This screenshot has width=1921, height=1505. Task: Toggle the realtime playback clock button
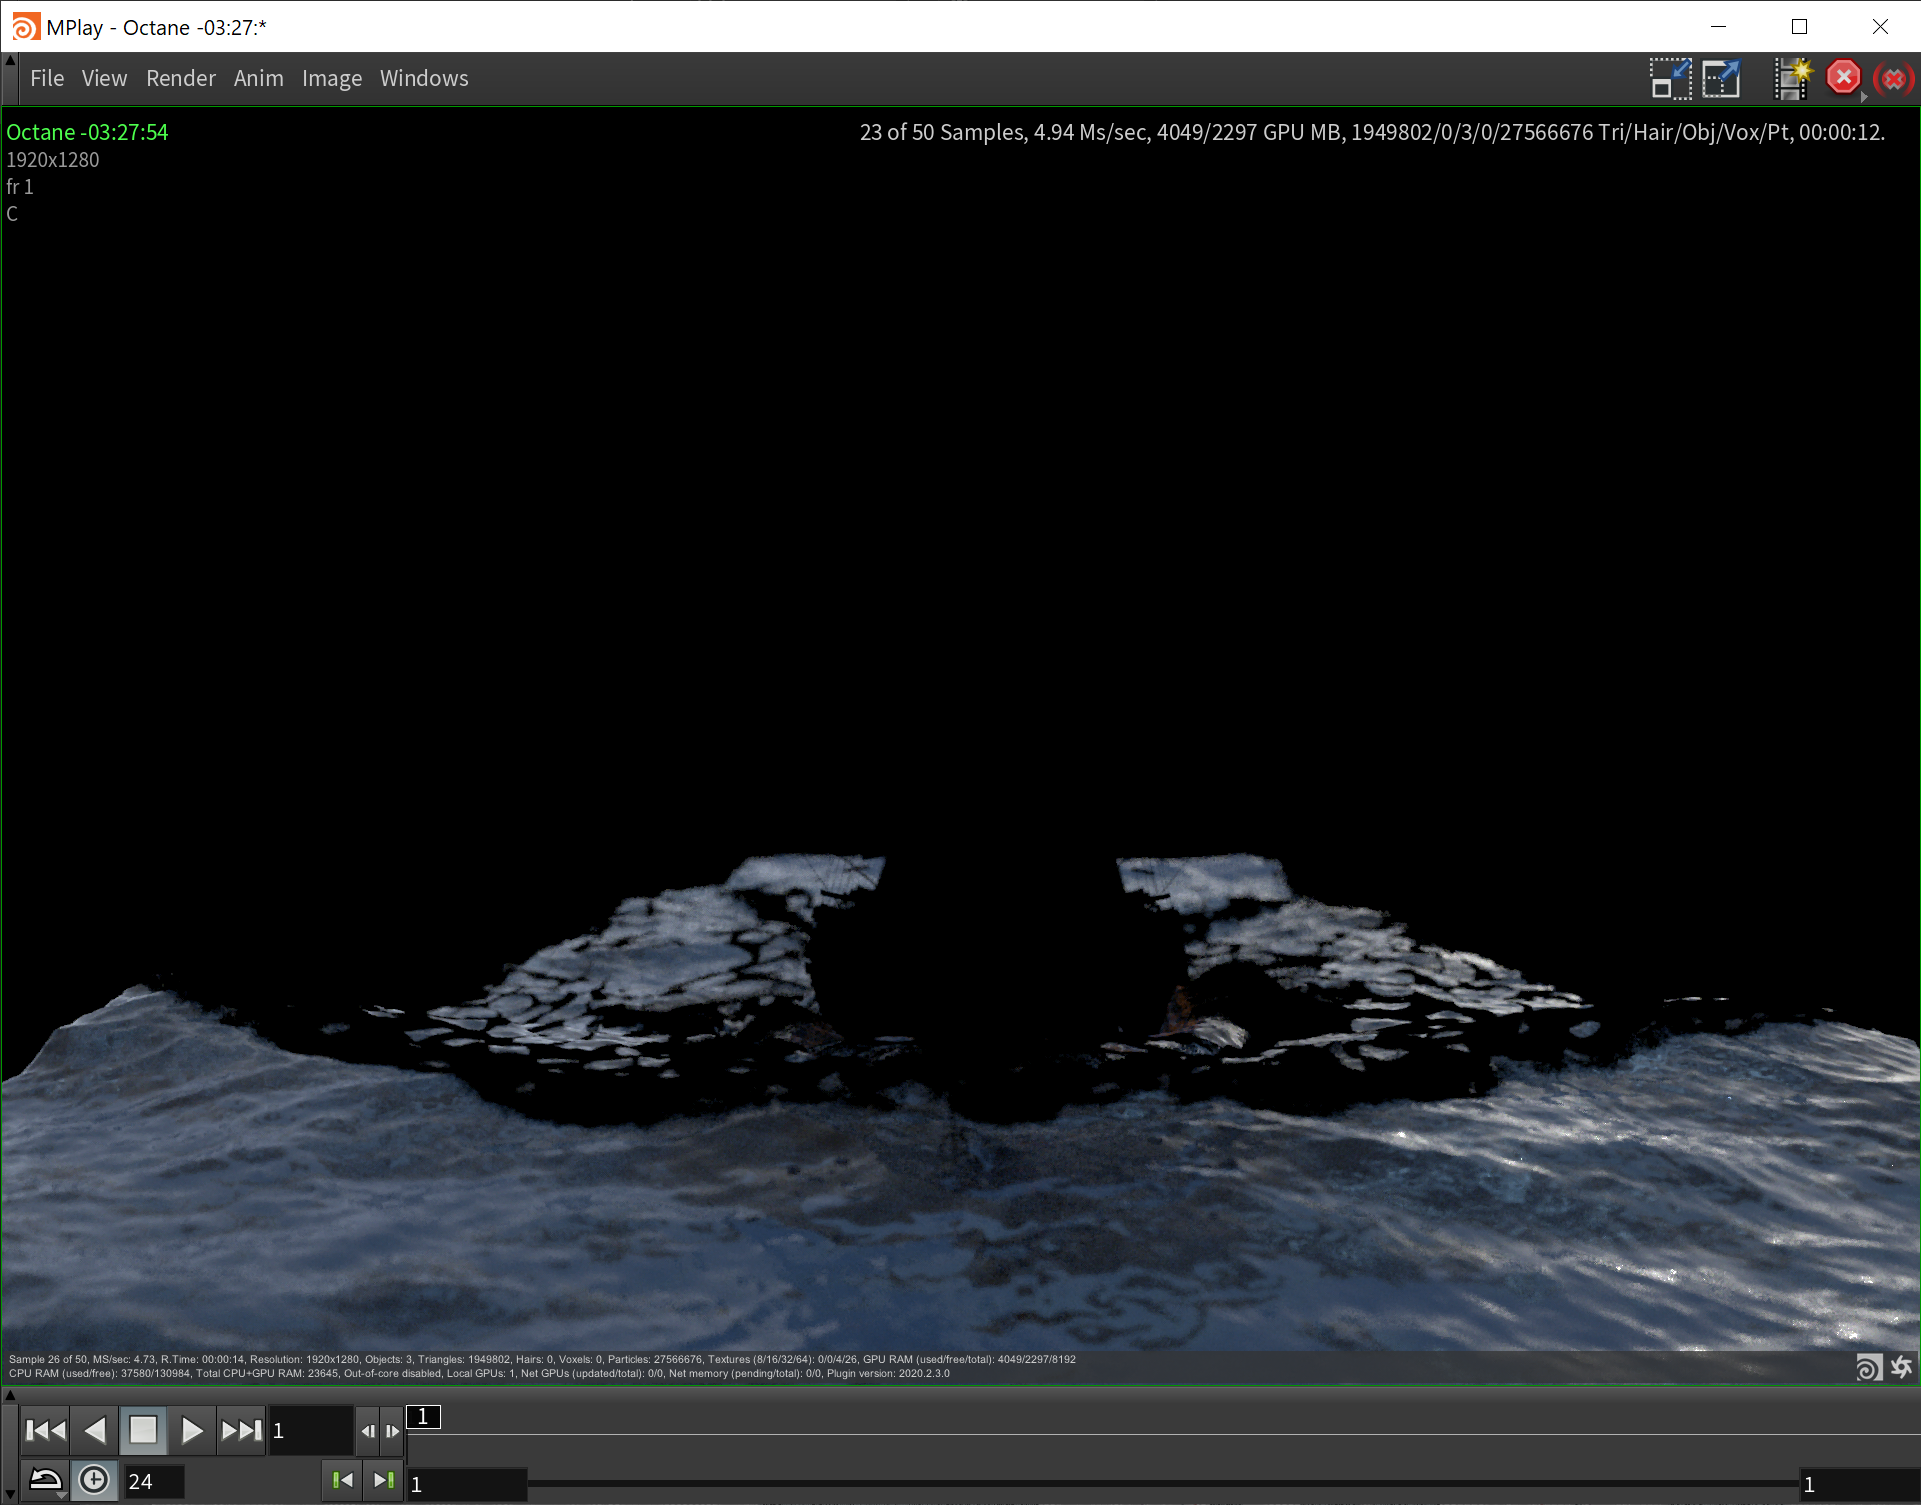coord(94,1480)
